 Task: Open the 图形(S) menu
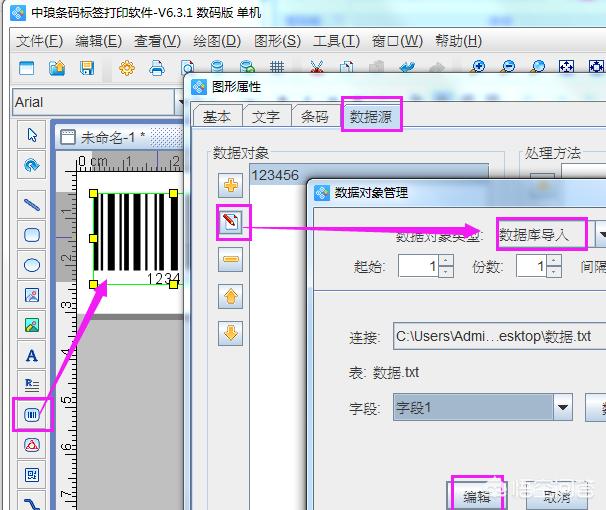coord(277,41)
